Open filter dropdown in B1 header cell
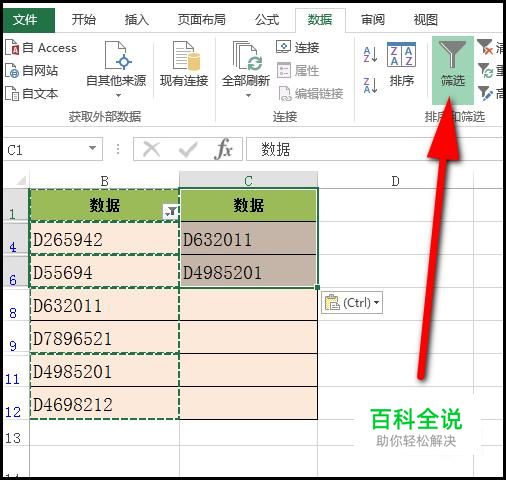 [x=171, y=212]
